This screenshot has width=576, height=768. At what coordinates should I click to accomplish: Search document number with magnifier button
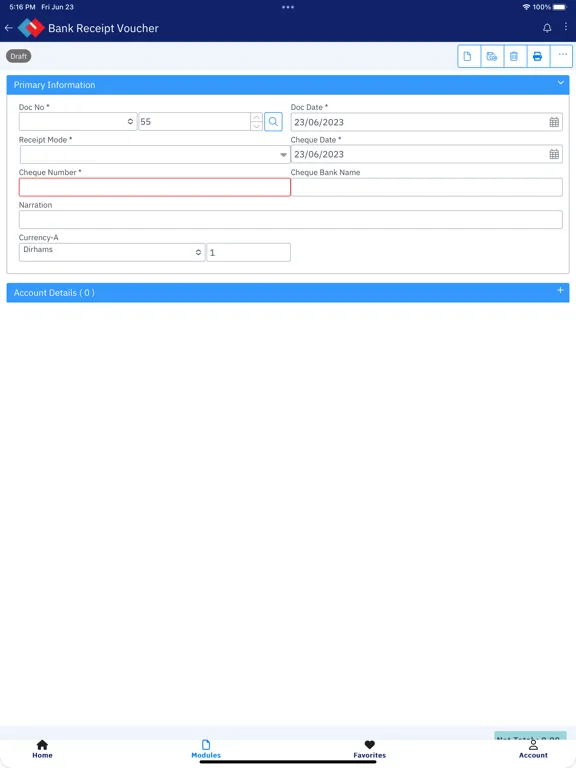[x=273, y=121]
